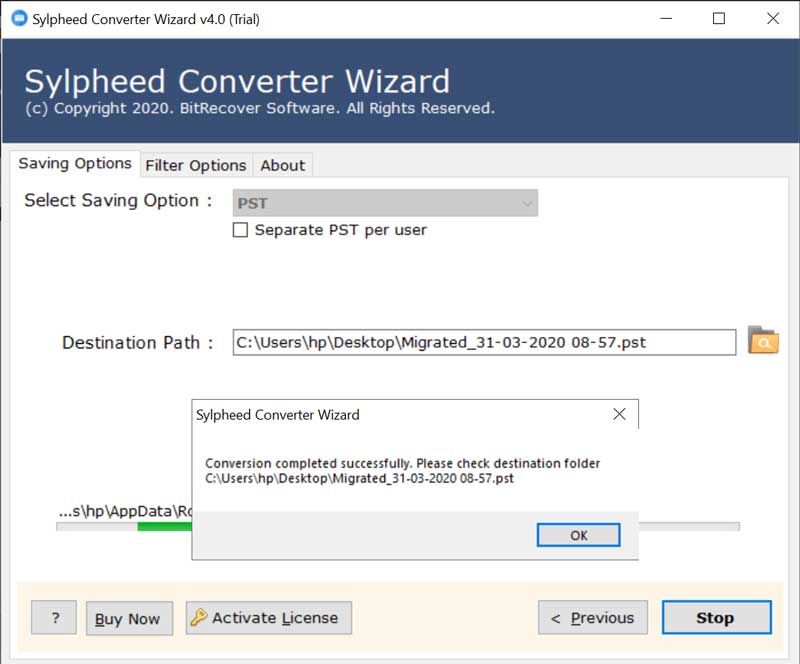Click the destination path shown in the dialog
The image size is (800, 664).
(x=359, y=479)
